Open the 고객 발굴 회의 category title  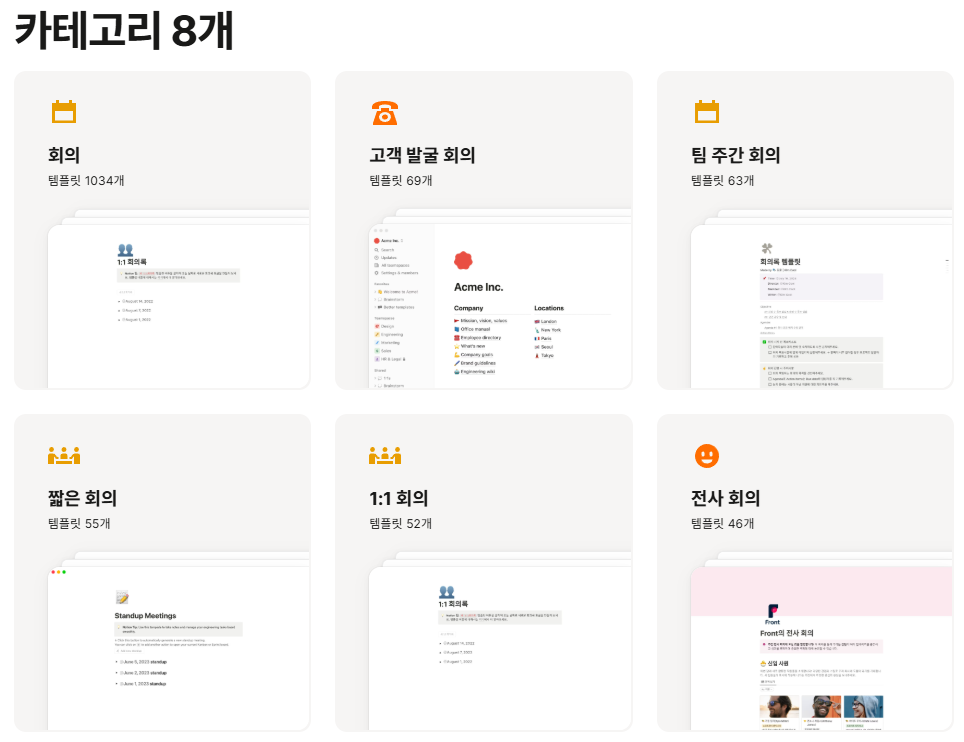click(422, 155)
